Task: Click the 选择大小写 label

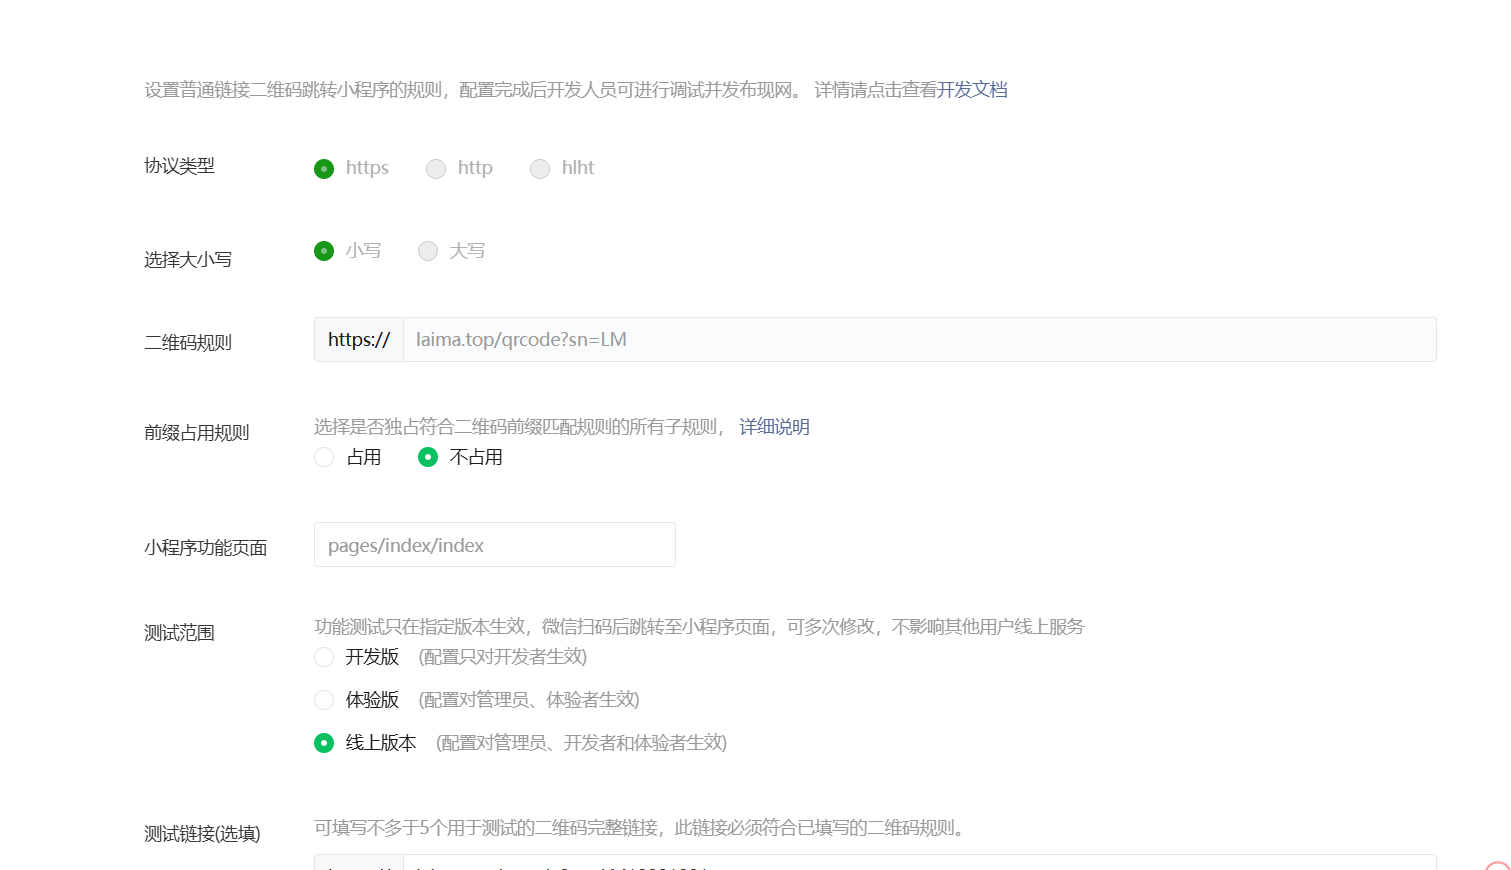Action: pos(188,260)
